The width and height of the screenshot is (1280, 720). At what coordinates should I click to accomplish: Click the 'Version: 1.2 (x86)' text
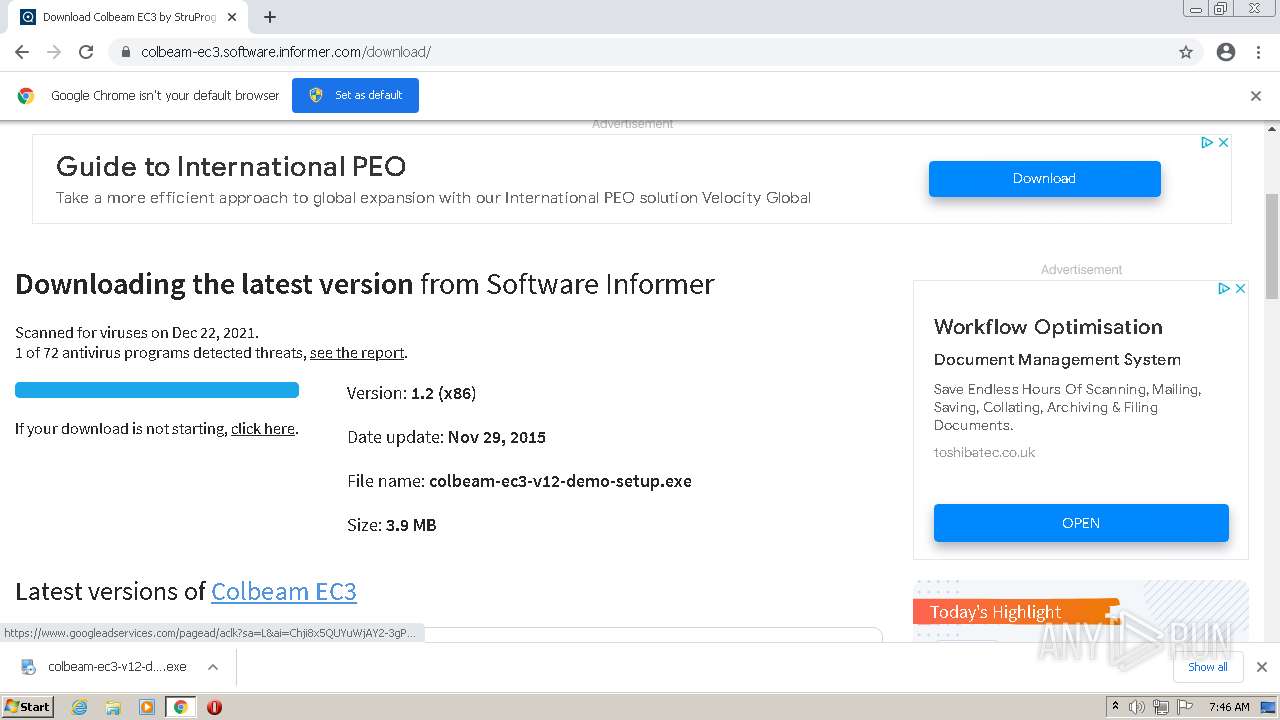click(x=411, y=393)
